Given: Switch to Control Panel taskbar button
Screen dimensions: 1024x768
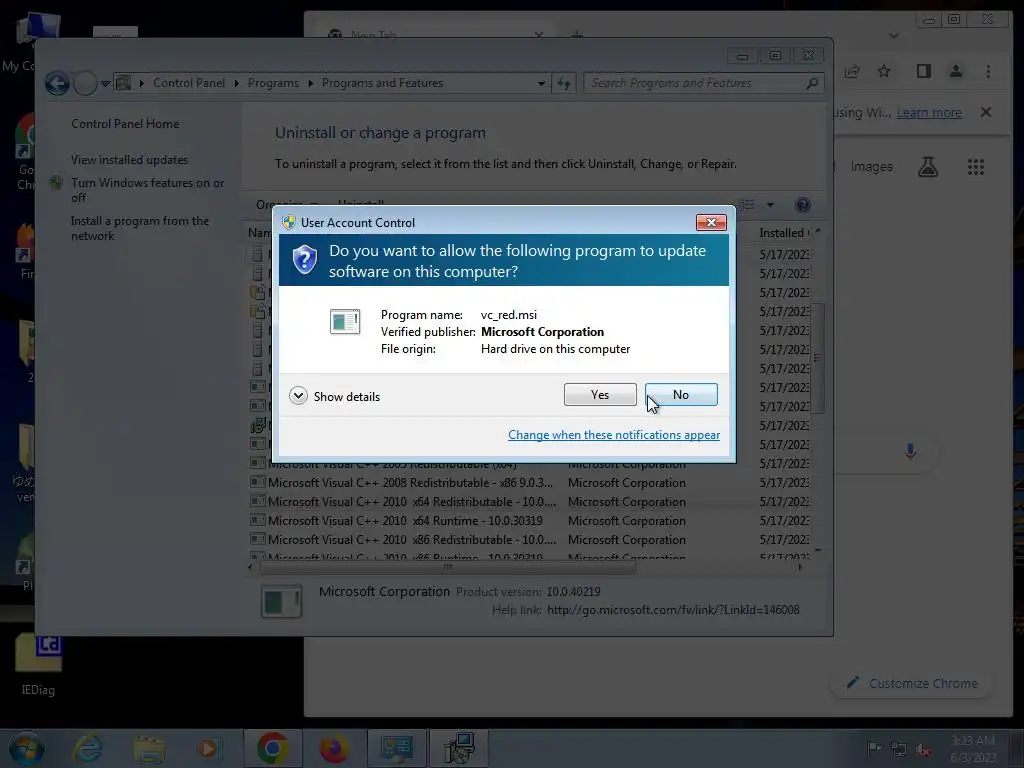Looking at the screenshot, I should 396,748.
